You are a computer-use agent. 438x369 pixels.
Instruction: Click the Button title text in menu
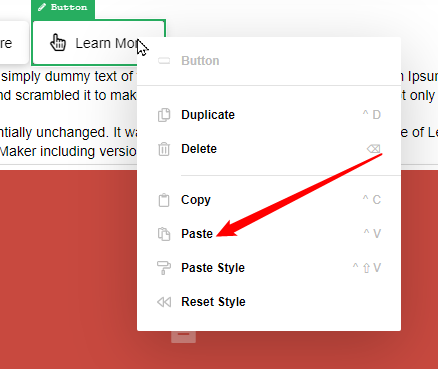tap(200, 61)
